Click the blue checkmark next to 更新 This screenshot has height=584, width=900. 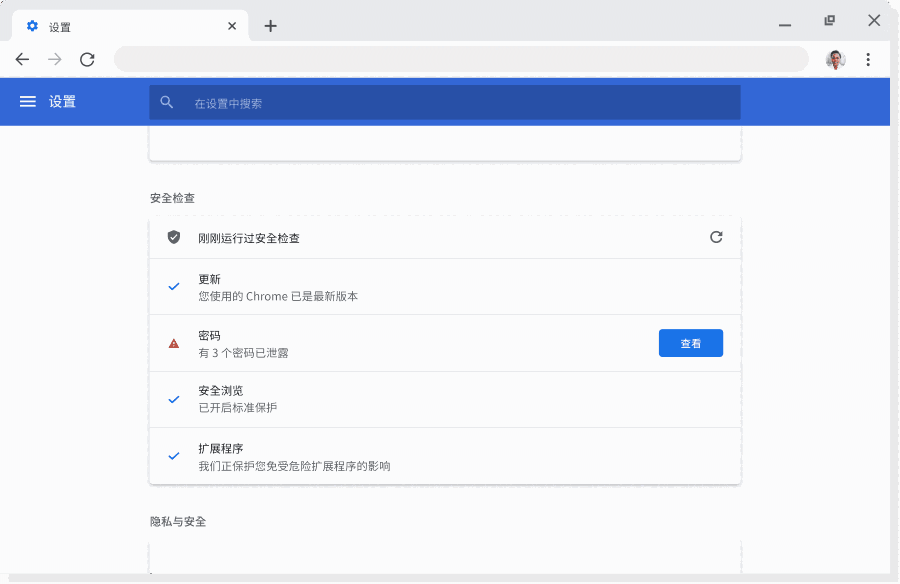point(172,287)
